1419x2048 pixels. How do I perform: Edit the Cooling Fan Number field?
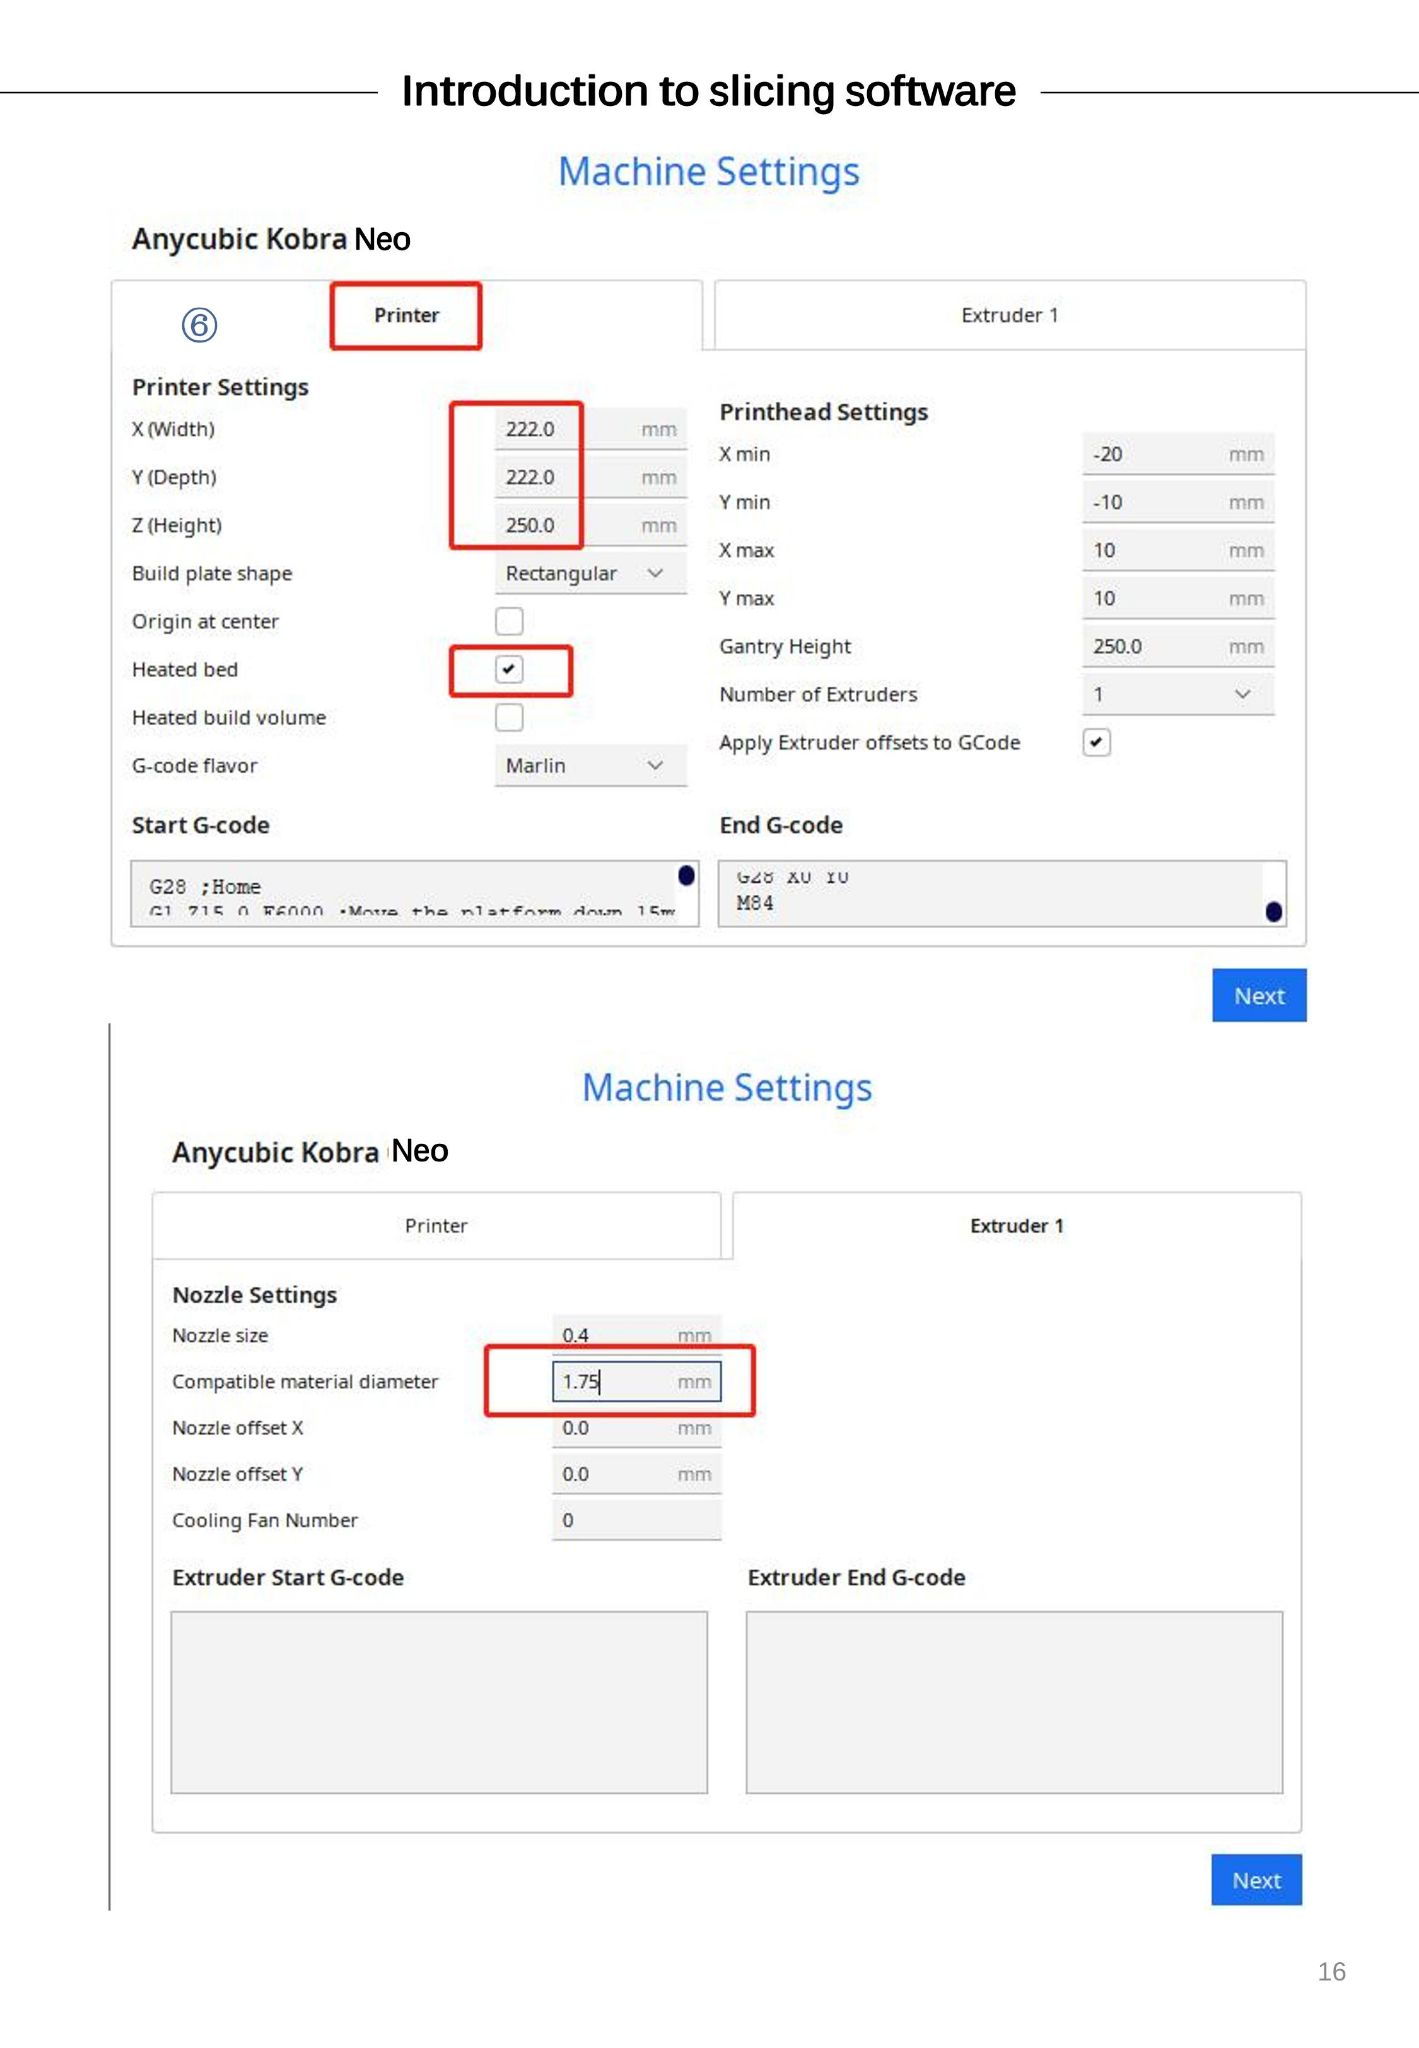(x=636, y=1520)
